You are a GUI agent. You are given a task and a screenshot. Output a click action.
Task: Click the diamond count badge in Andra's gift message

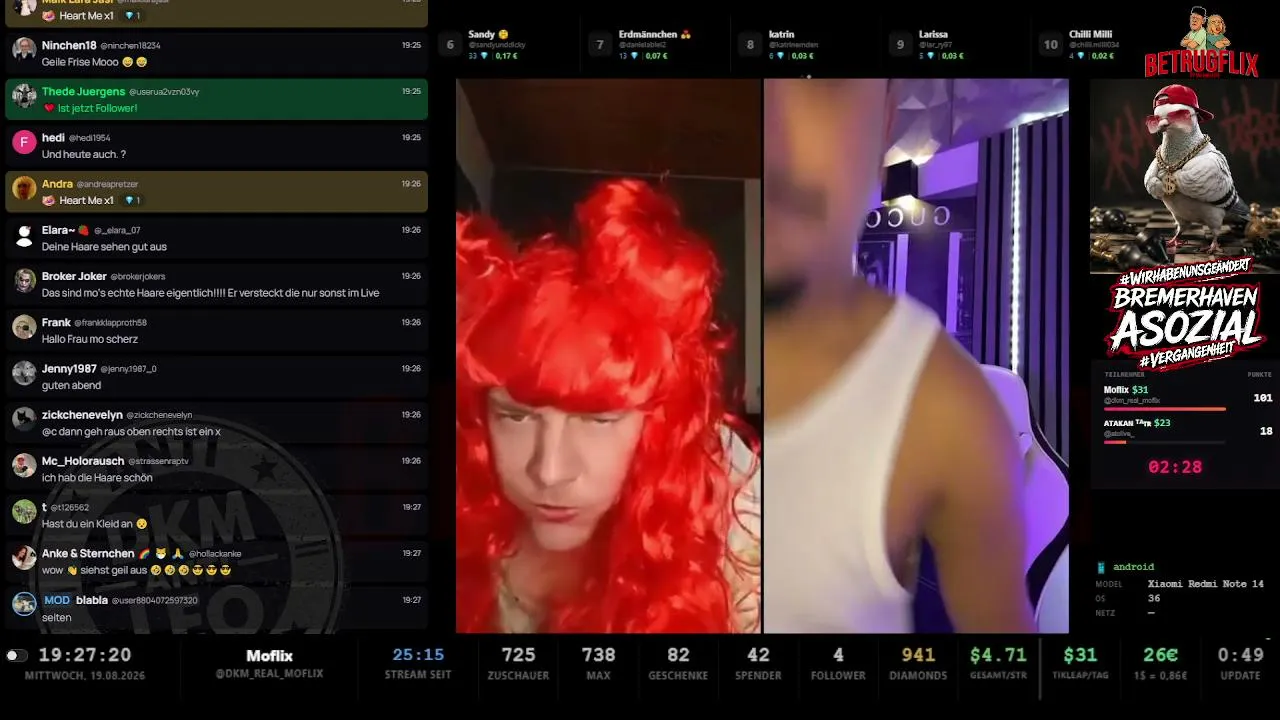coord(133,200)
